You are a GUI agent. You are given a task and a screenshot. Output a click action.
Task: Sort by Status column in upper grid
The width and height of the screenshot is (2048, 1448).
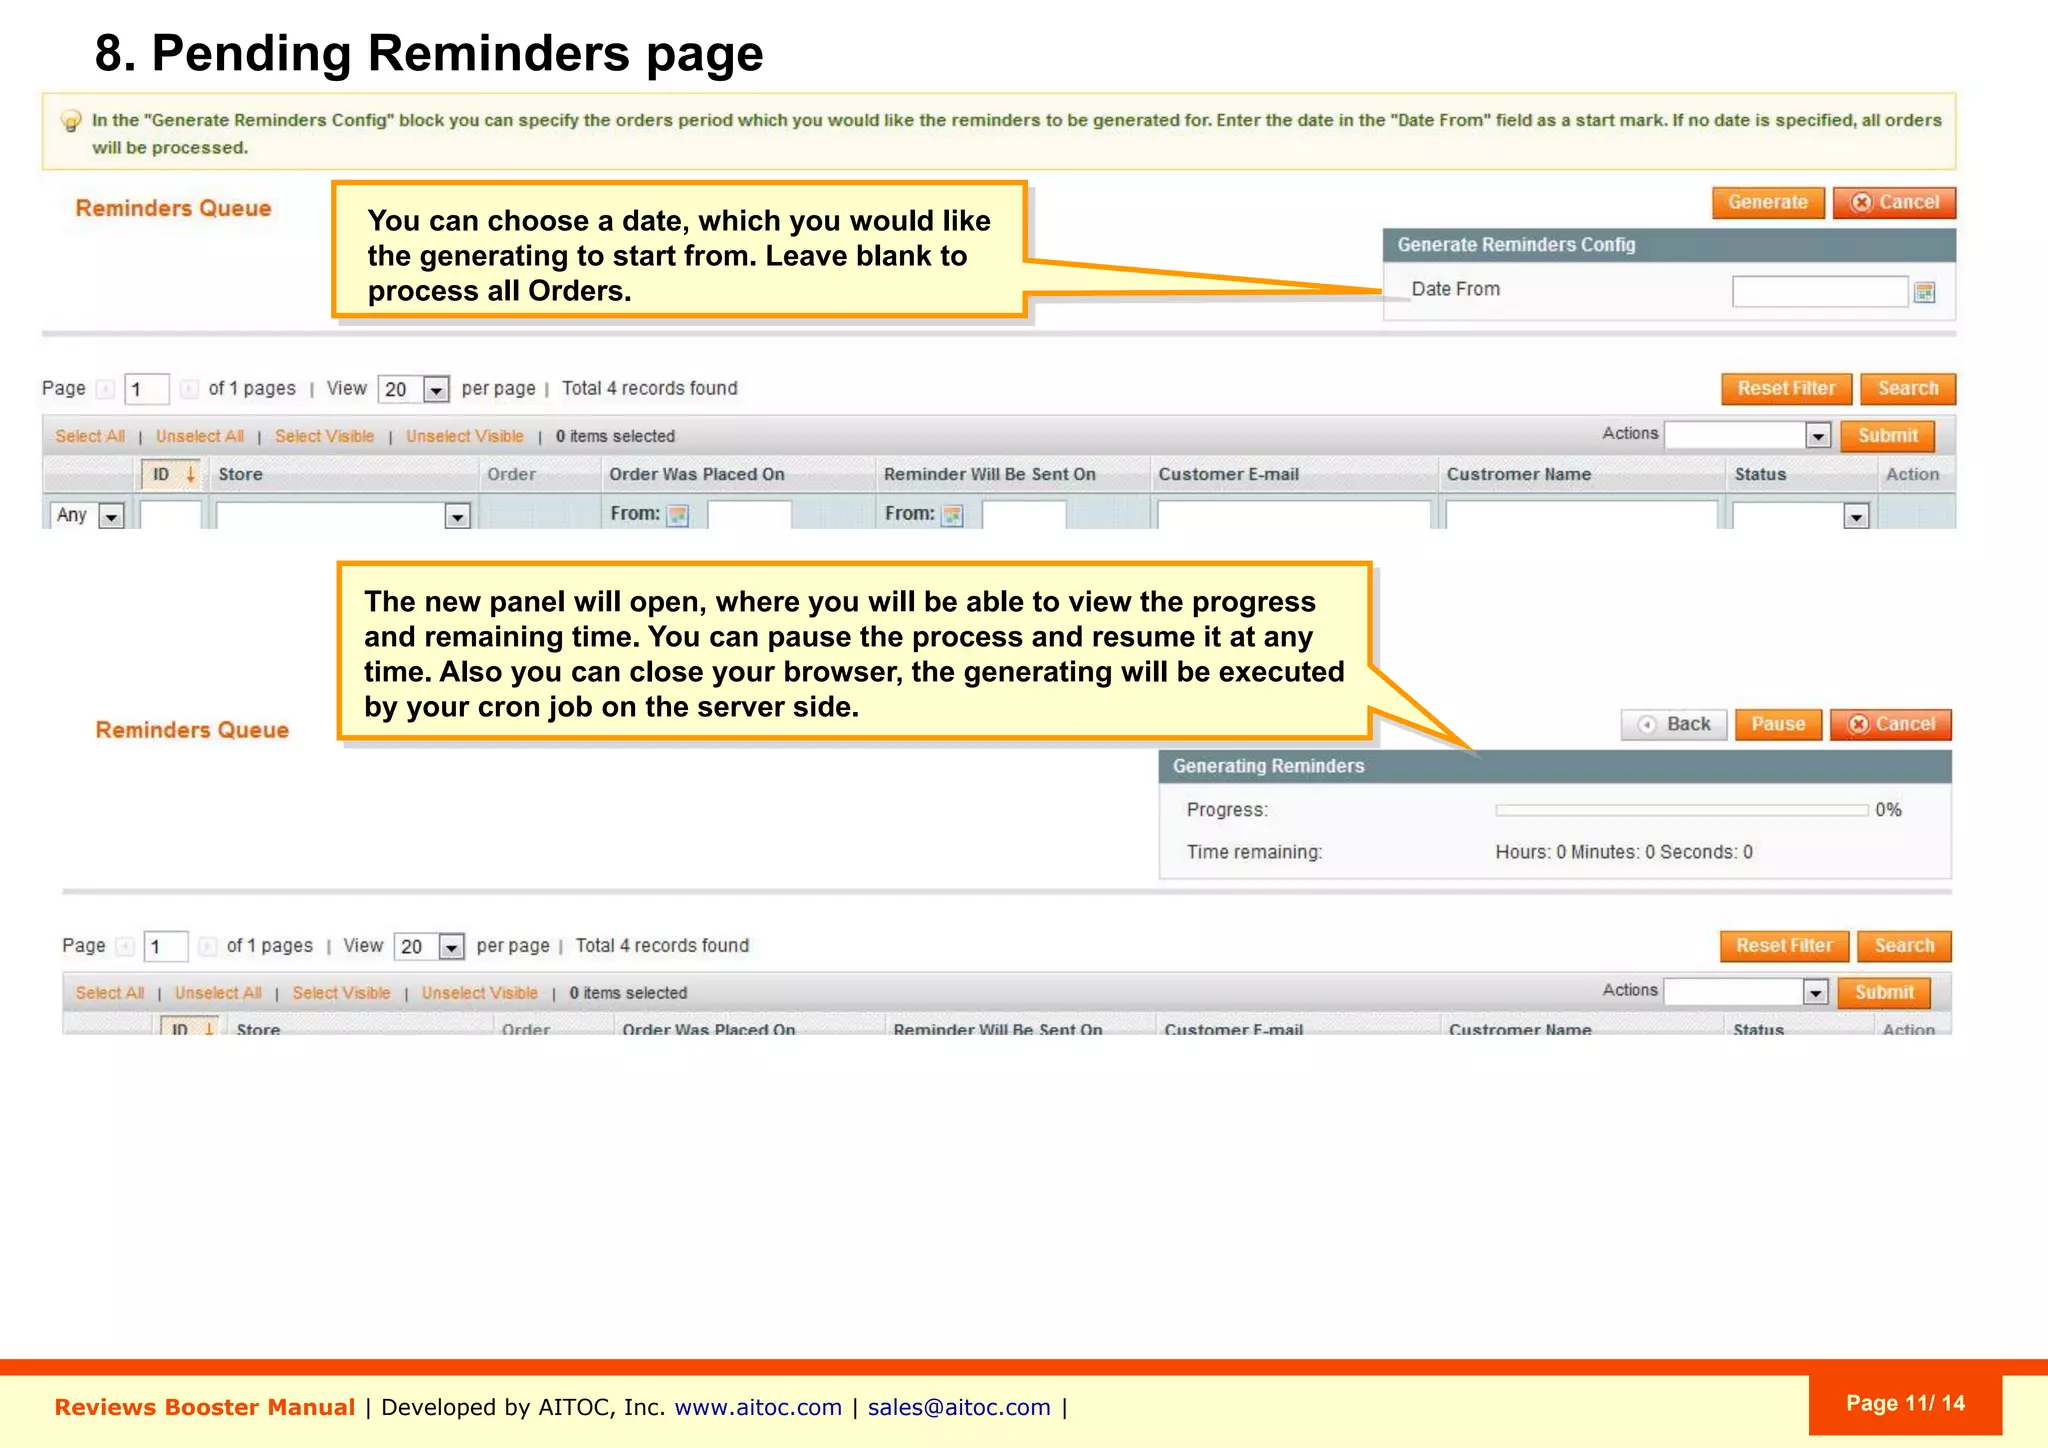point(1760,474)
